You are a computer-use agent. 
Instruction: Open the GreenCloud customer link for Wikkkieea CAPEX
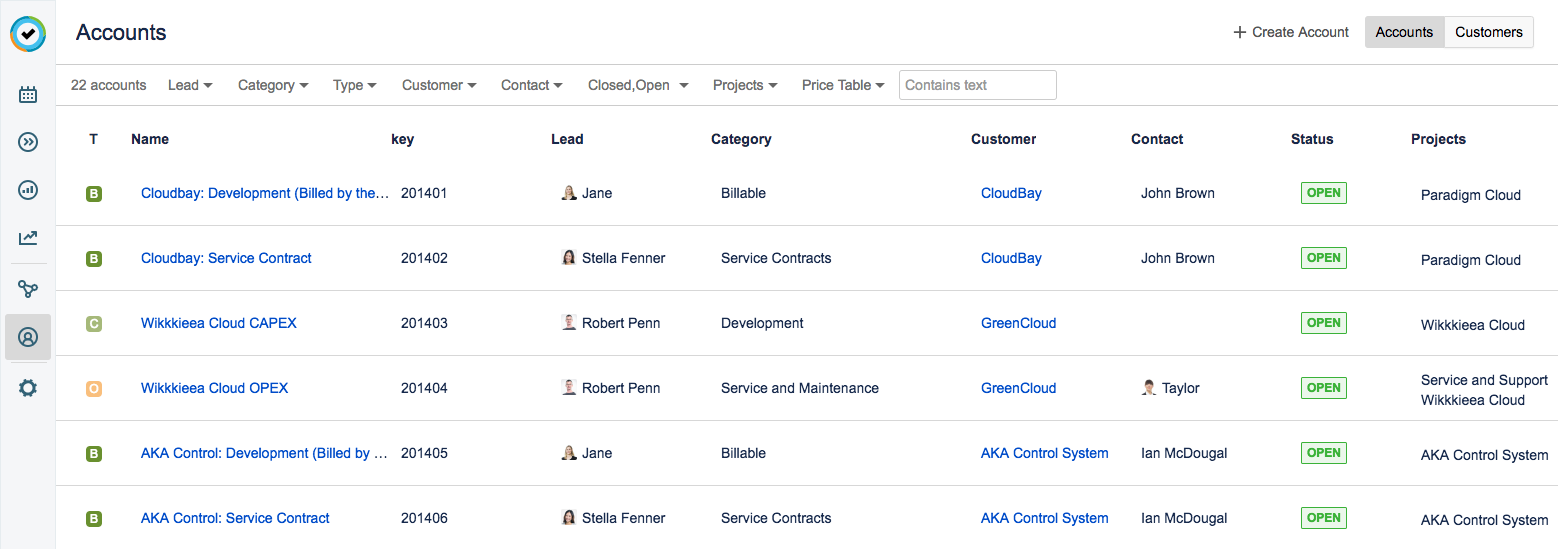coord(1018,323)
